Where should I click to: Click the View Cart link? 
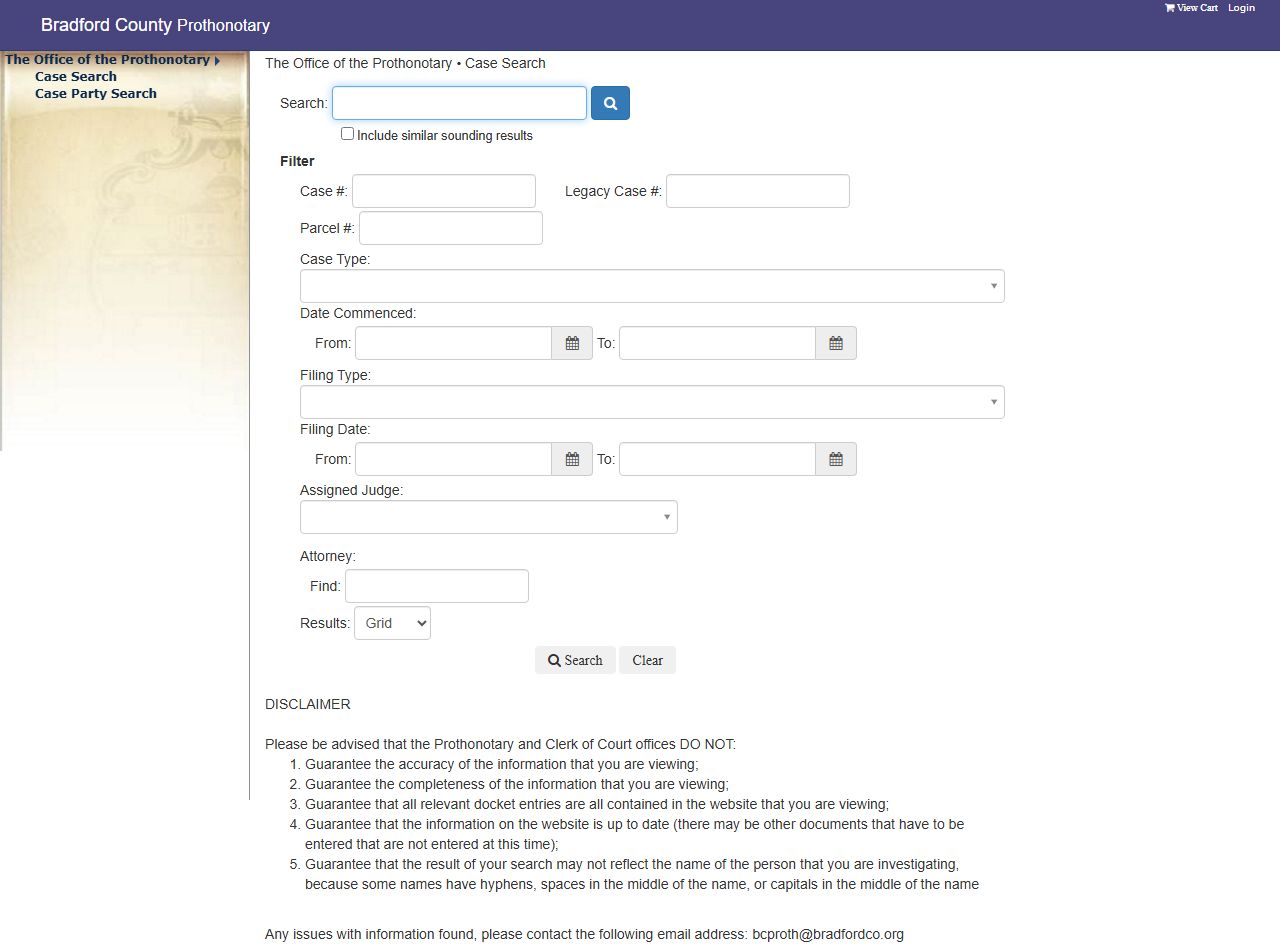[1191, 8]
